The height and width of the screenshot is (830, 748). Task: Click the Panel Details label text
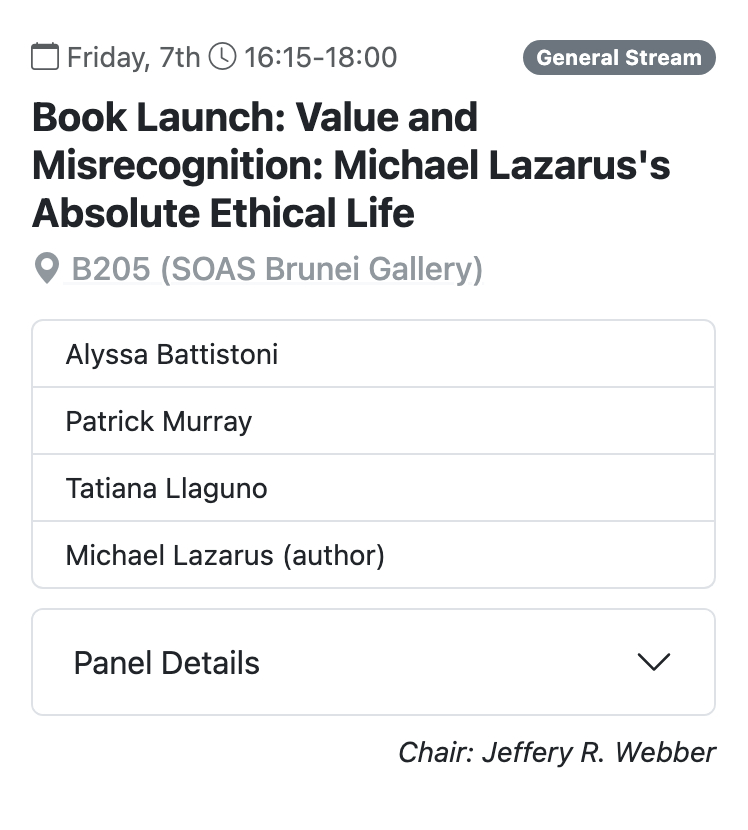(167, 663)
